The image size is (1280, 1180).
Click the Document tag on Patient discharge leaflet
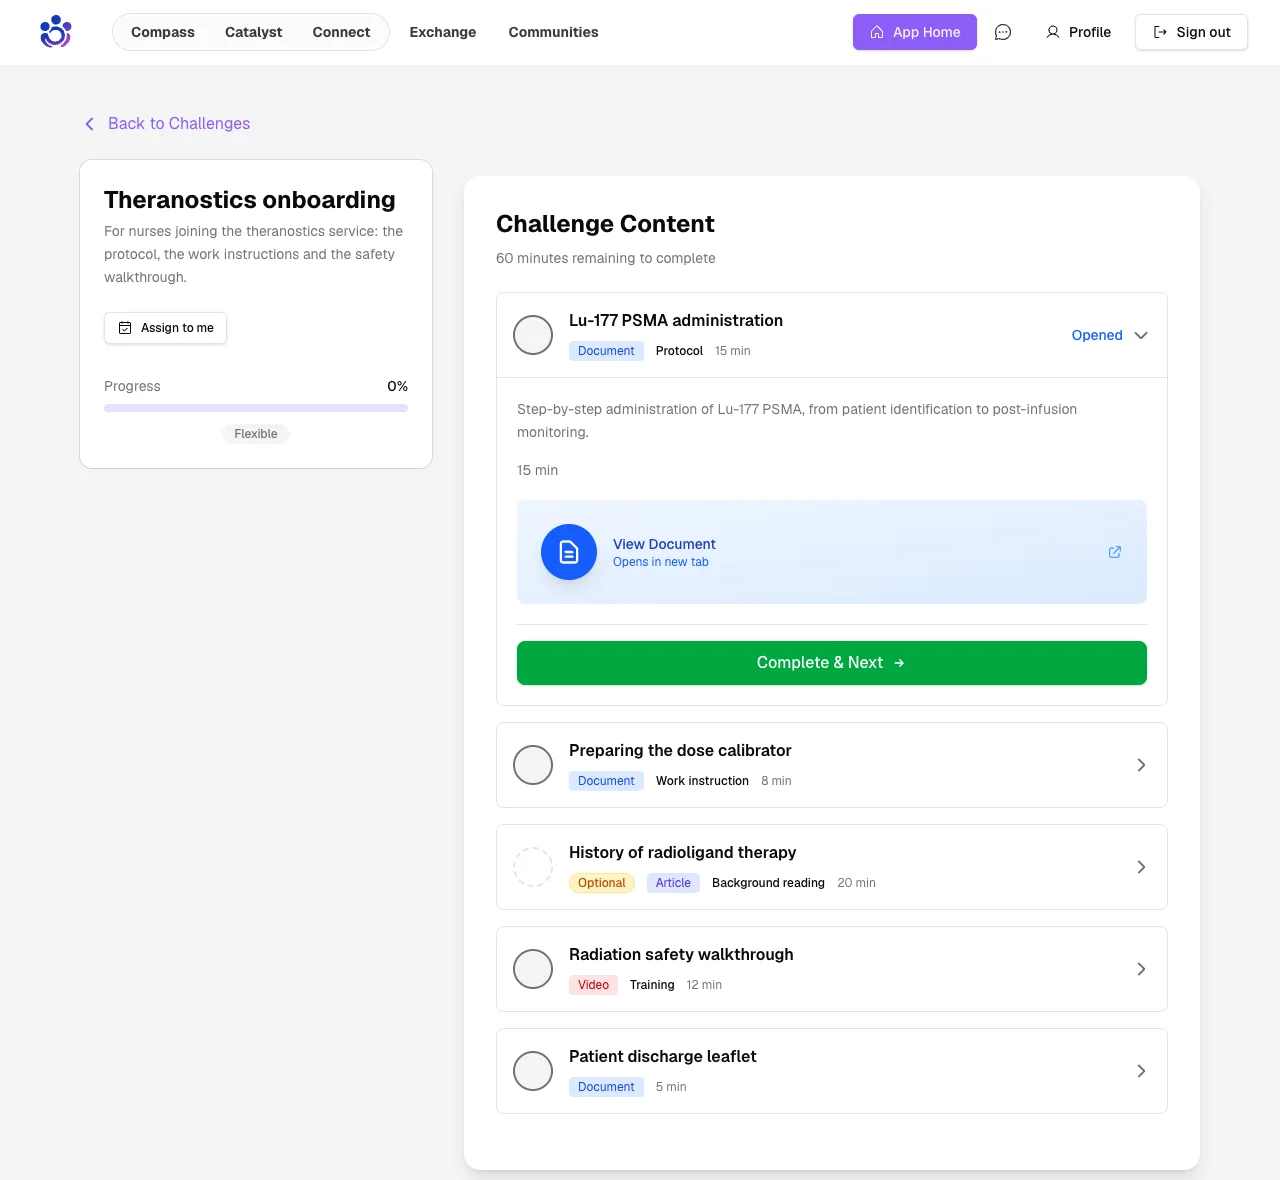[x=606, y=1087]
